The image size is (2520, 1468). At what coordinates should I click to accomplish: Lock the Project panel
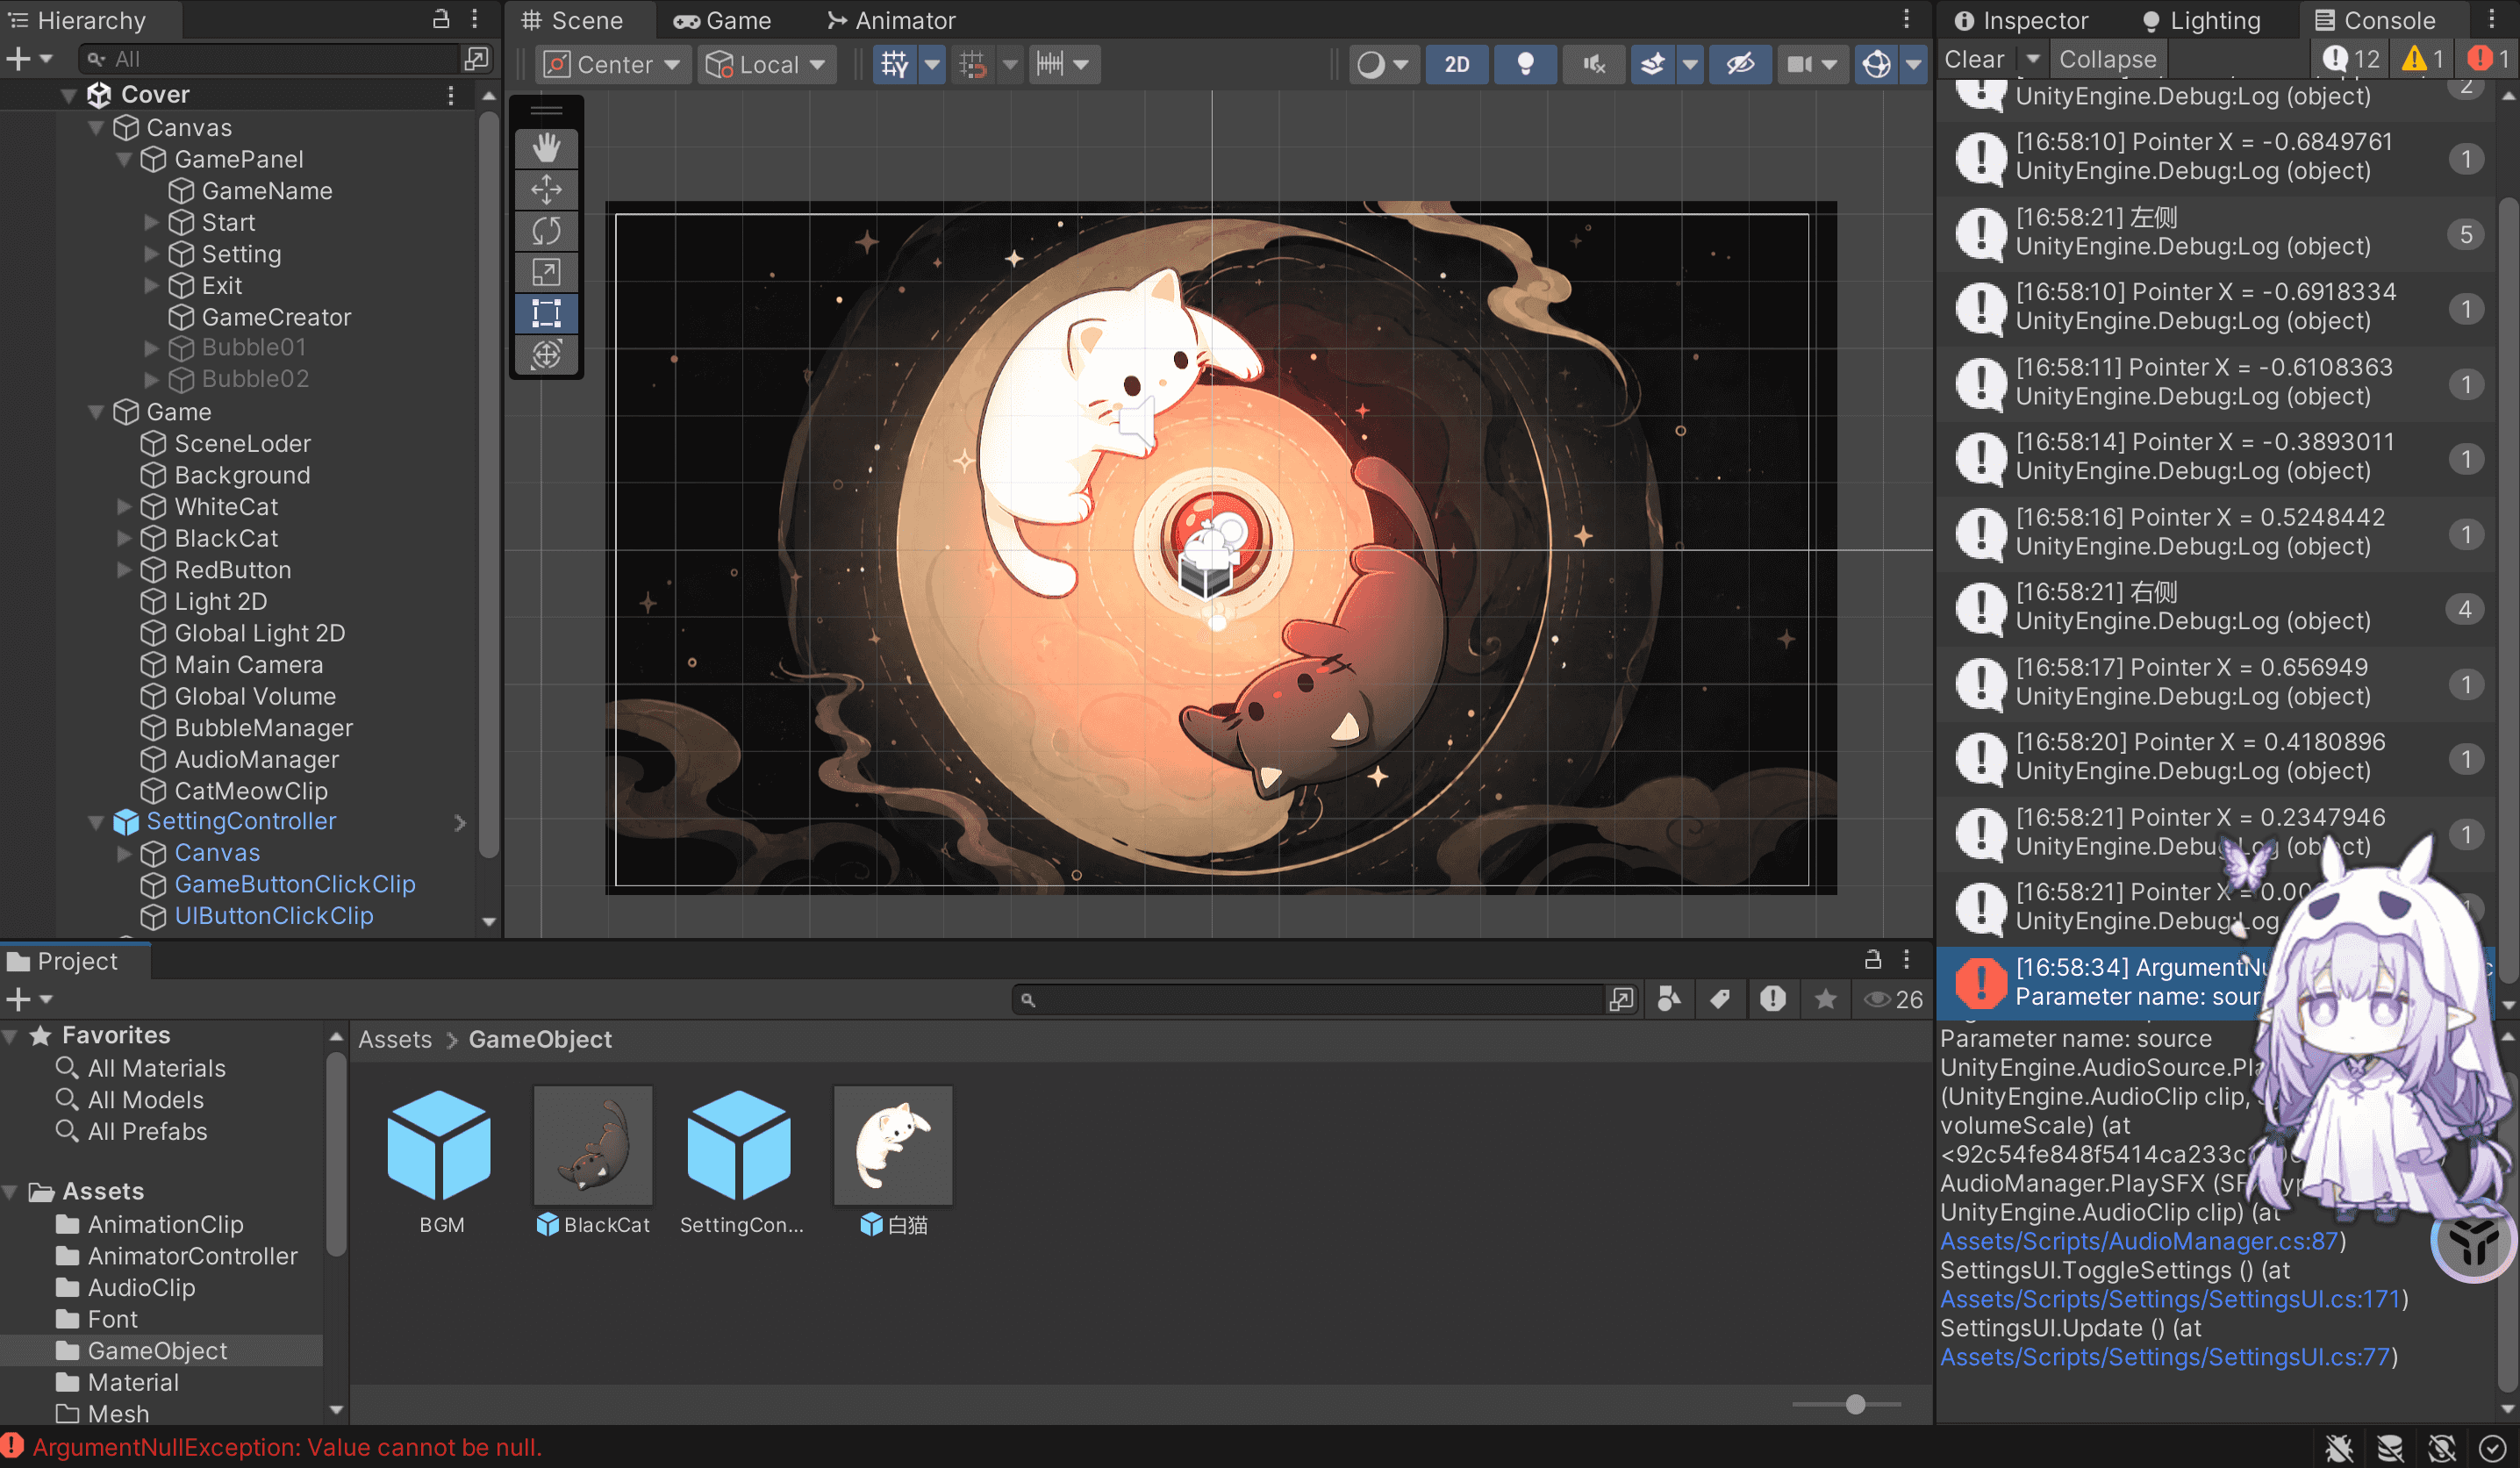pyautogui.click(x=1873, y=960)
